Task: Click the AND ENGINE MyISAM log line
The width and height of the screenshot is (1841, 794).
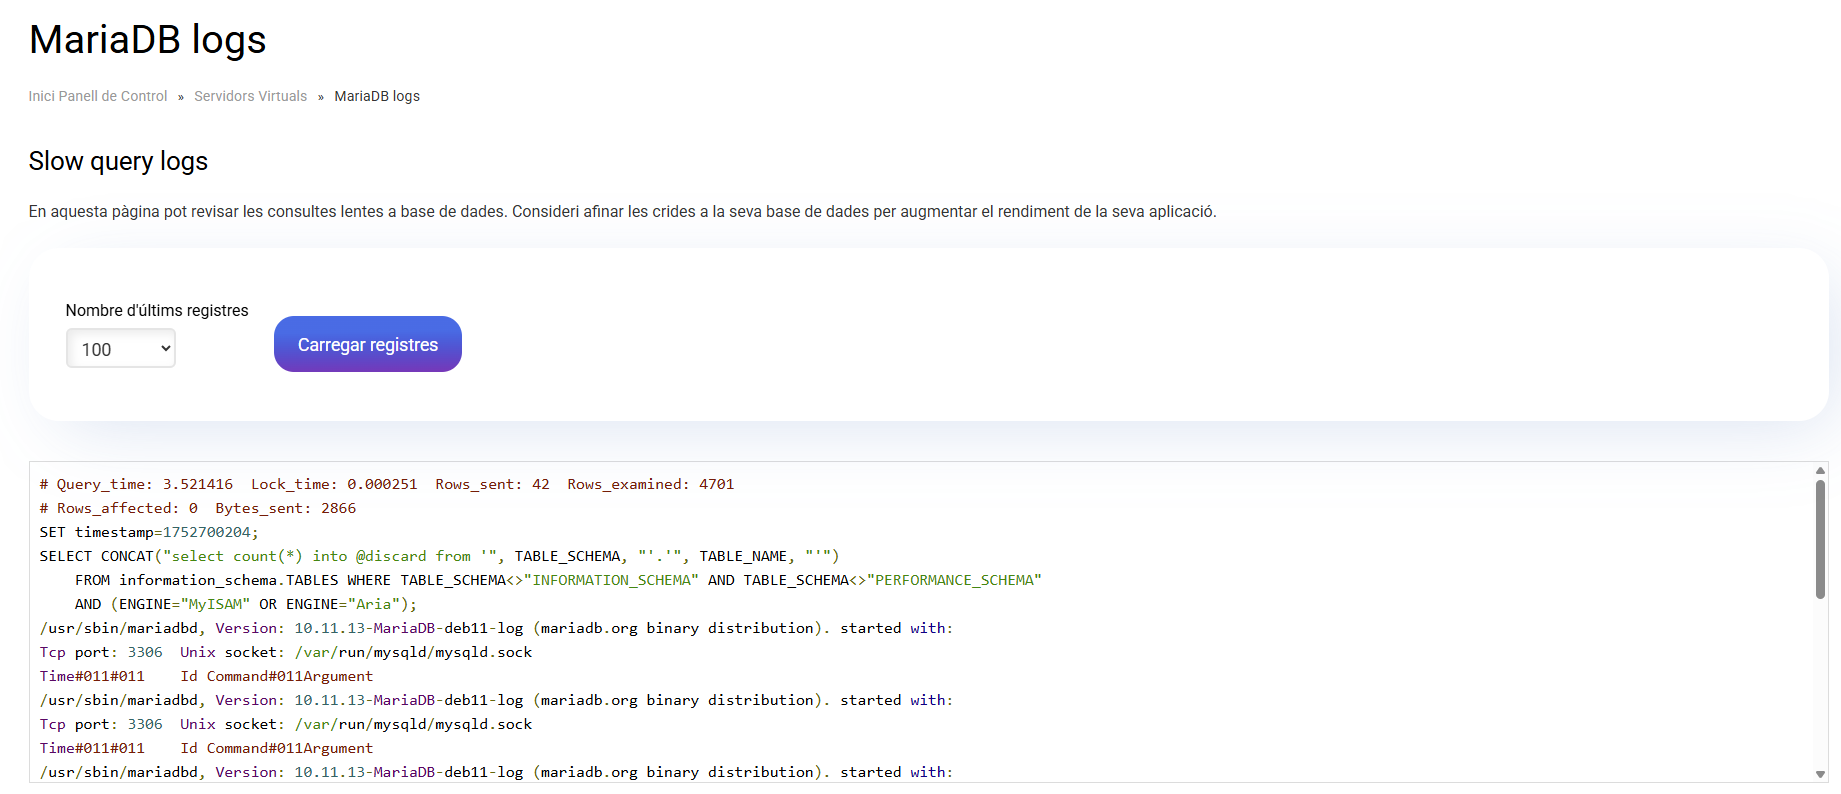Action: coord(245,604)
